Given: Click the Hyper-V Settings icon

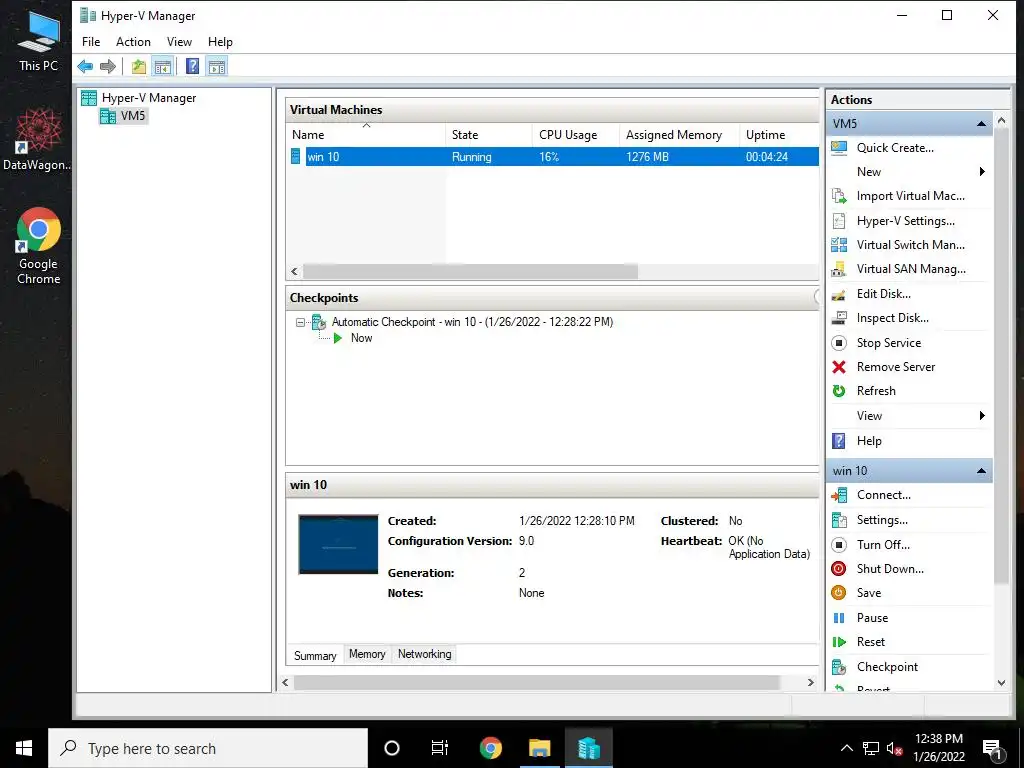Looking at the screenshot, I should click(x=839, y=221).
